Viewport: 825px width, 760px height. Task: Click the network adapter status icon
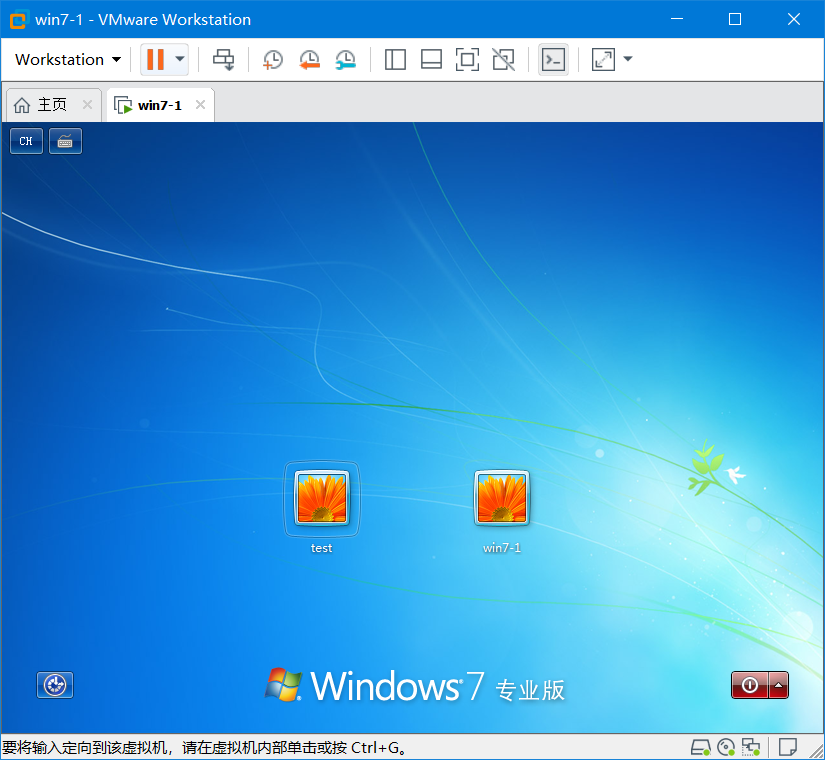751,747
